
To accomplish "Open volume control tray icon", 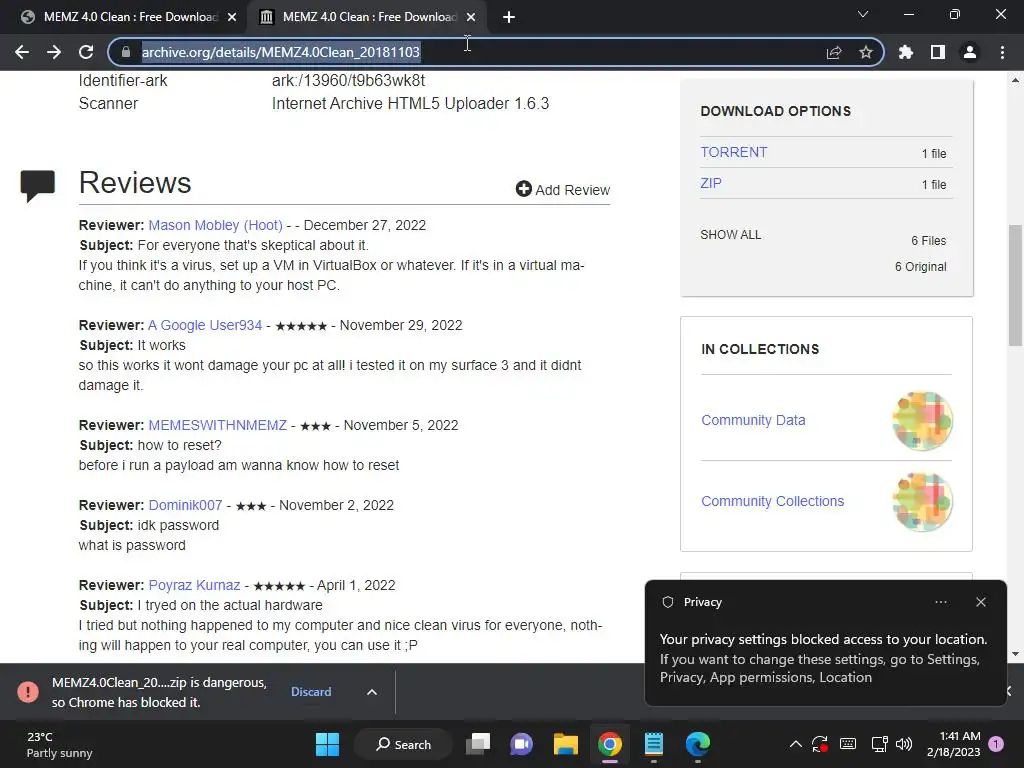I will pos(904,744).
